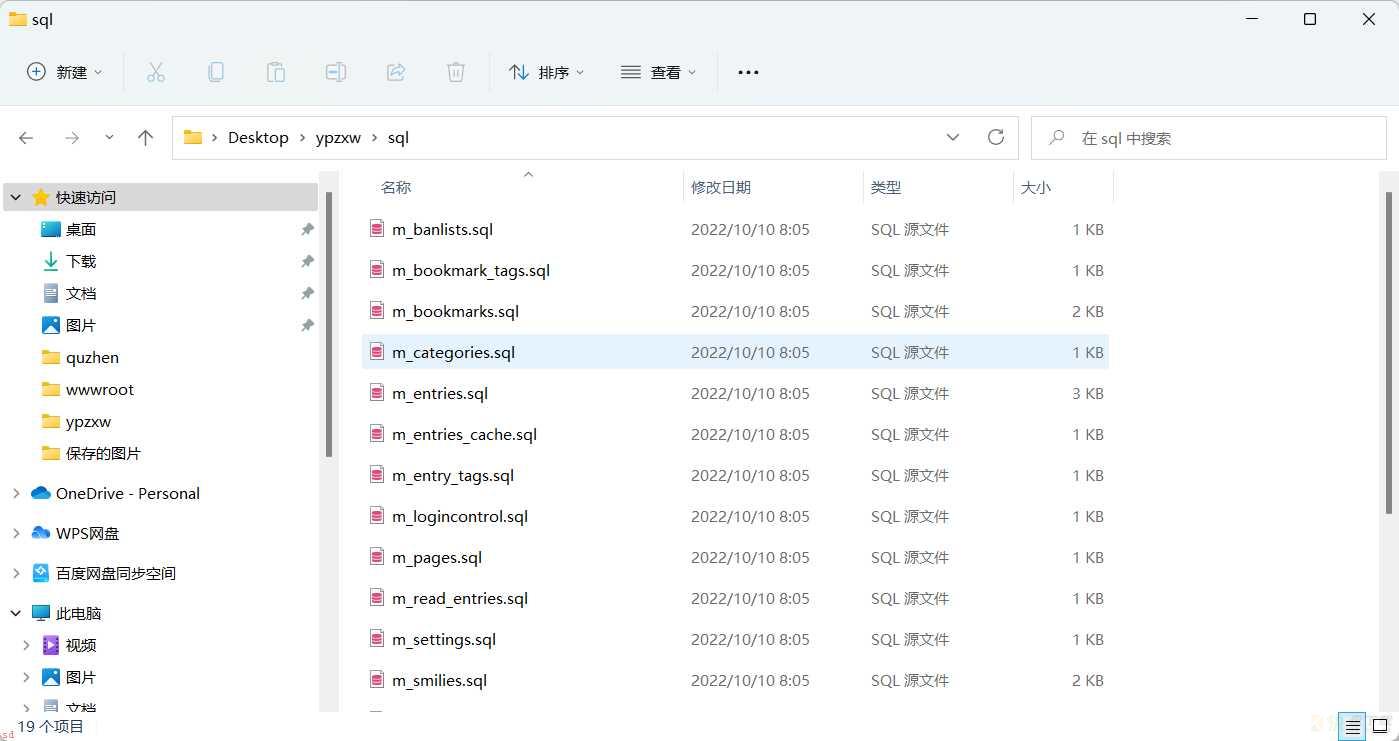Open quzhen folder in sidebar
Image resolution: width=1399 pixels, height=741 pixels.
click(x=92, y=357)
